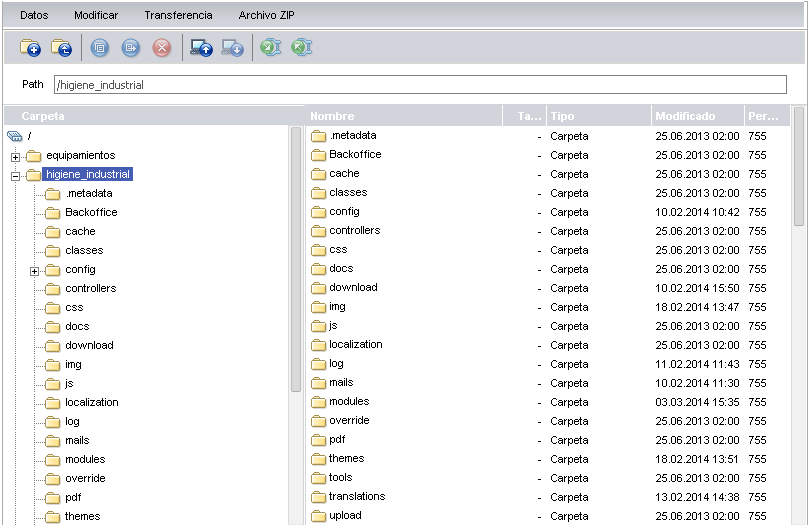Select the tools row in file list

548,478
